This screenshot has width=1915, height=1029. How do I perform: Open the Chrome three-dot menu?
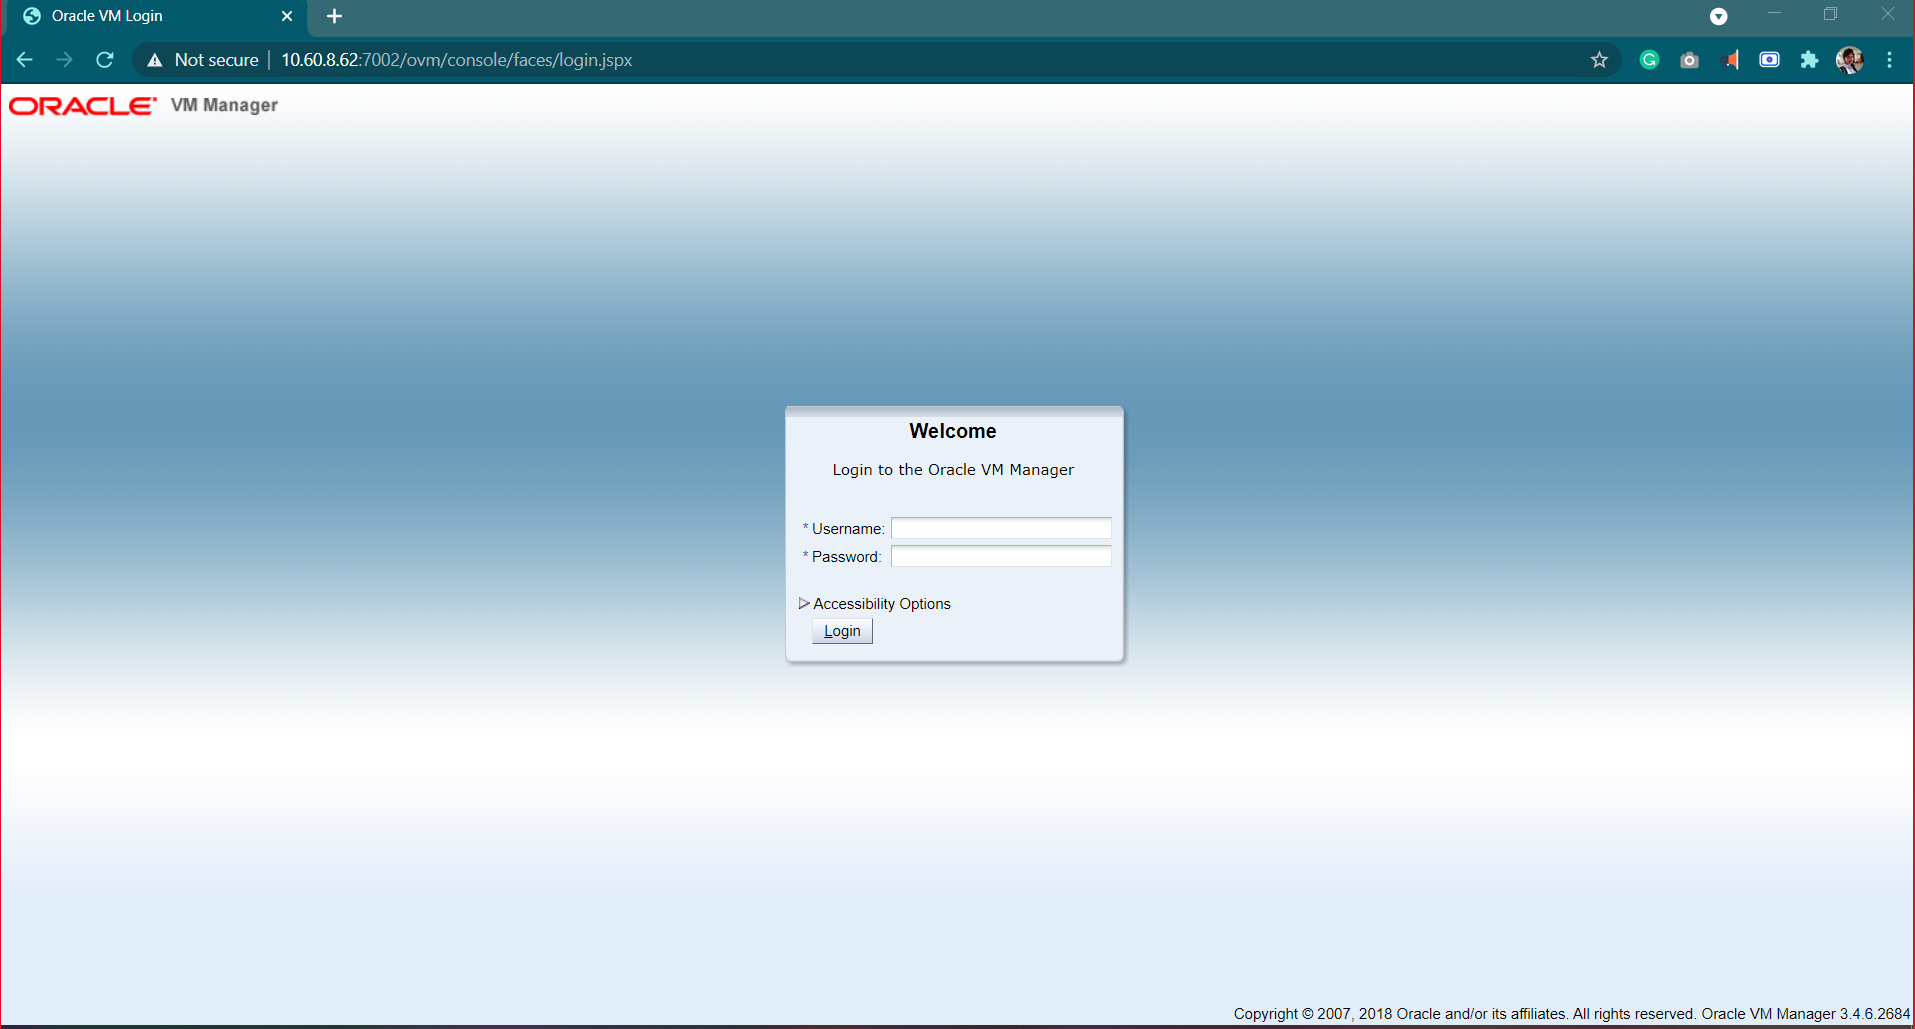(x=1889, y=60)
